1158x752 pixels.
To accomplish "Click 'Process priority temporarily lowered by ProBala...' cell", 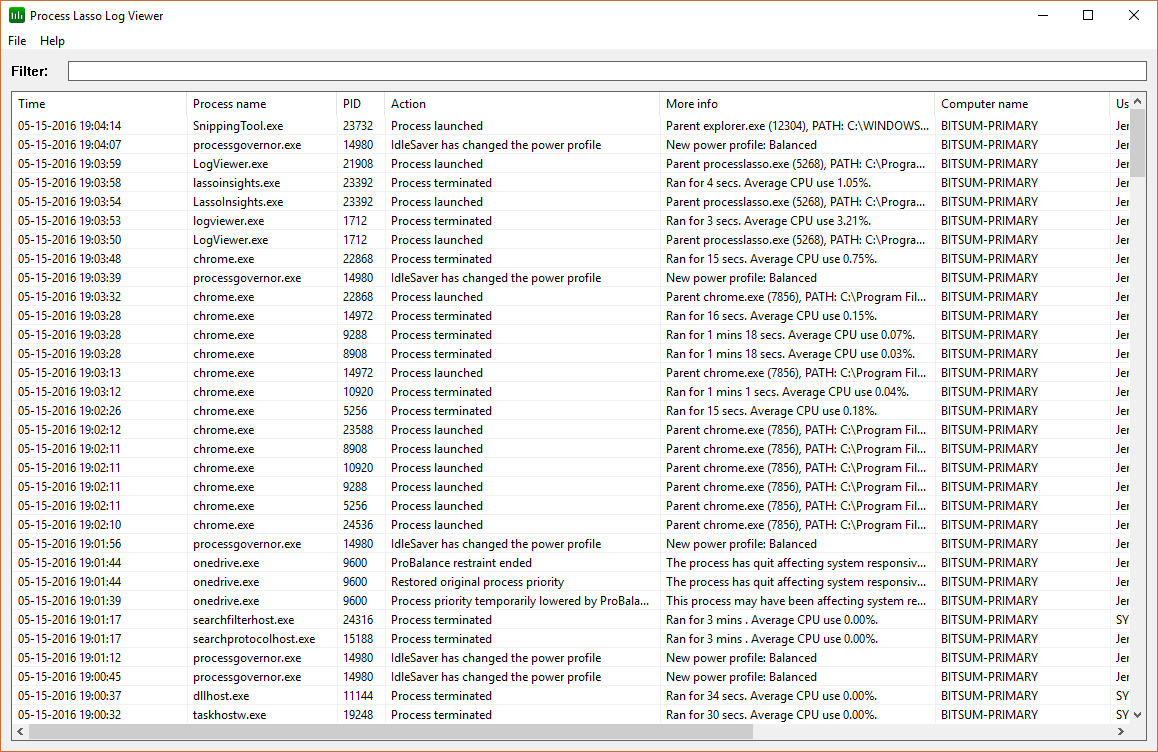I will click(x=520, y=601).
